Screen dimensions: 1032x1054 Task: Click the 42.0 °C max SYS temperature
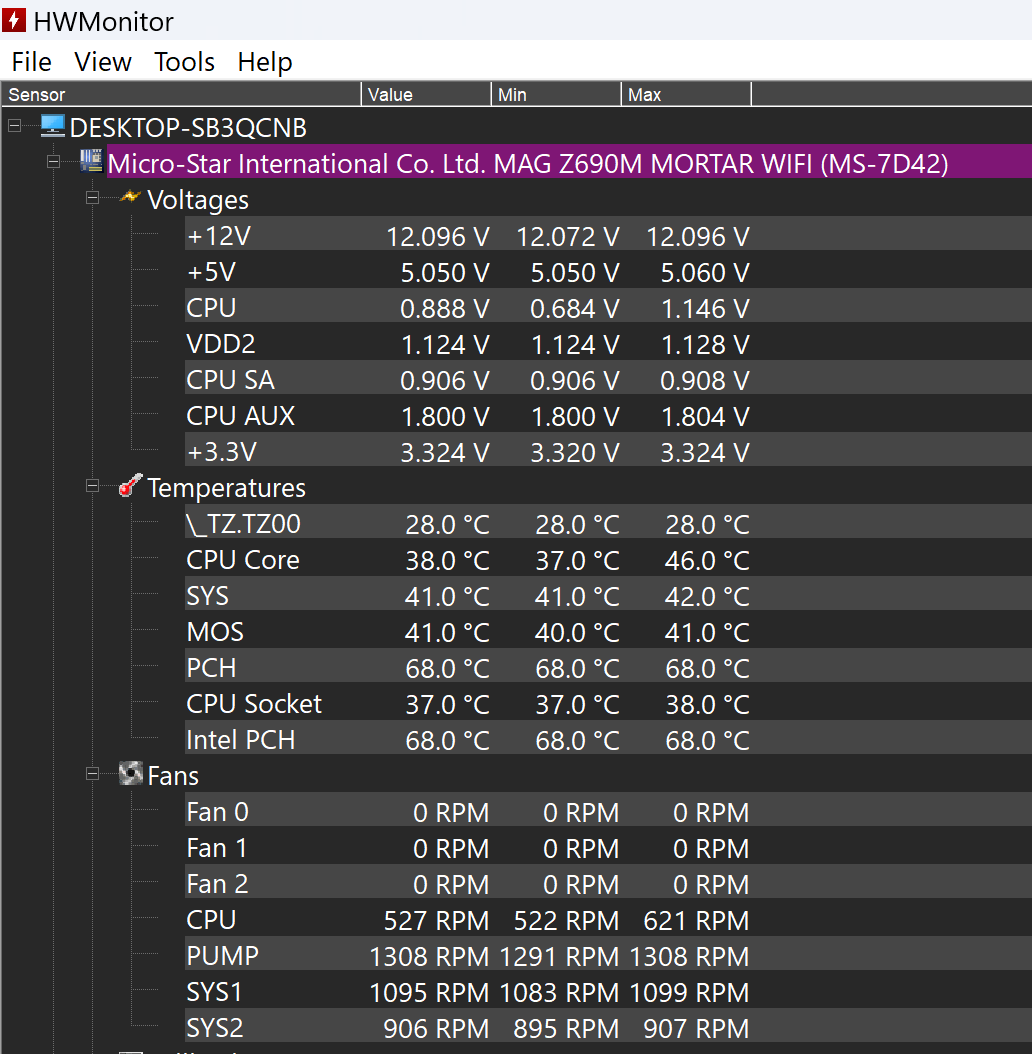[x=707, y=597]
